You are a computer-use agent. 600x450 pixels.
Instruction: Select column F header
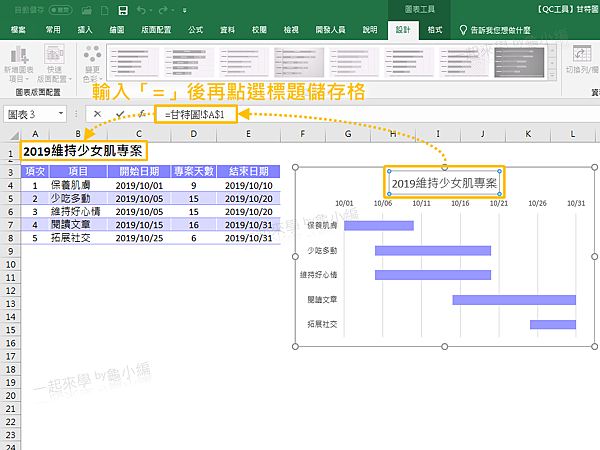point(303,134)
